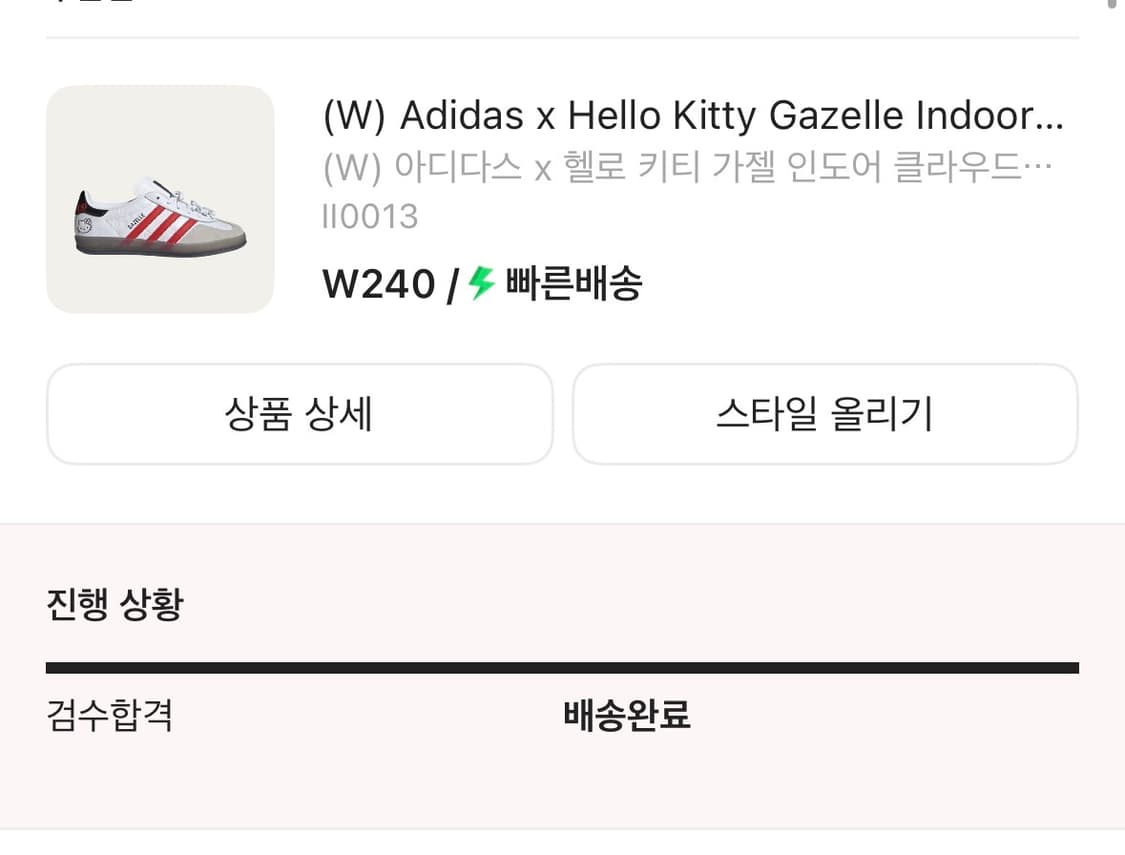Open the 진행 상황 progress section header
The image size is (1125, 855).
click(117, 602)
